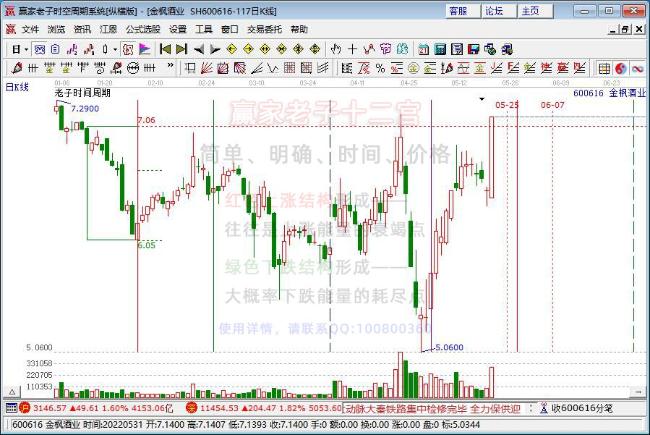The image size is (650, 435).
Task: Click the 客服 button
Action: coord(458,11)
